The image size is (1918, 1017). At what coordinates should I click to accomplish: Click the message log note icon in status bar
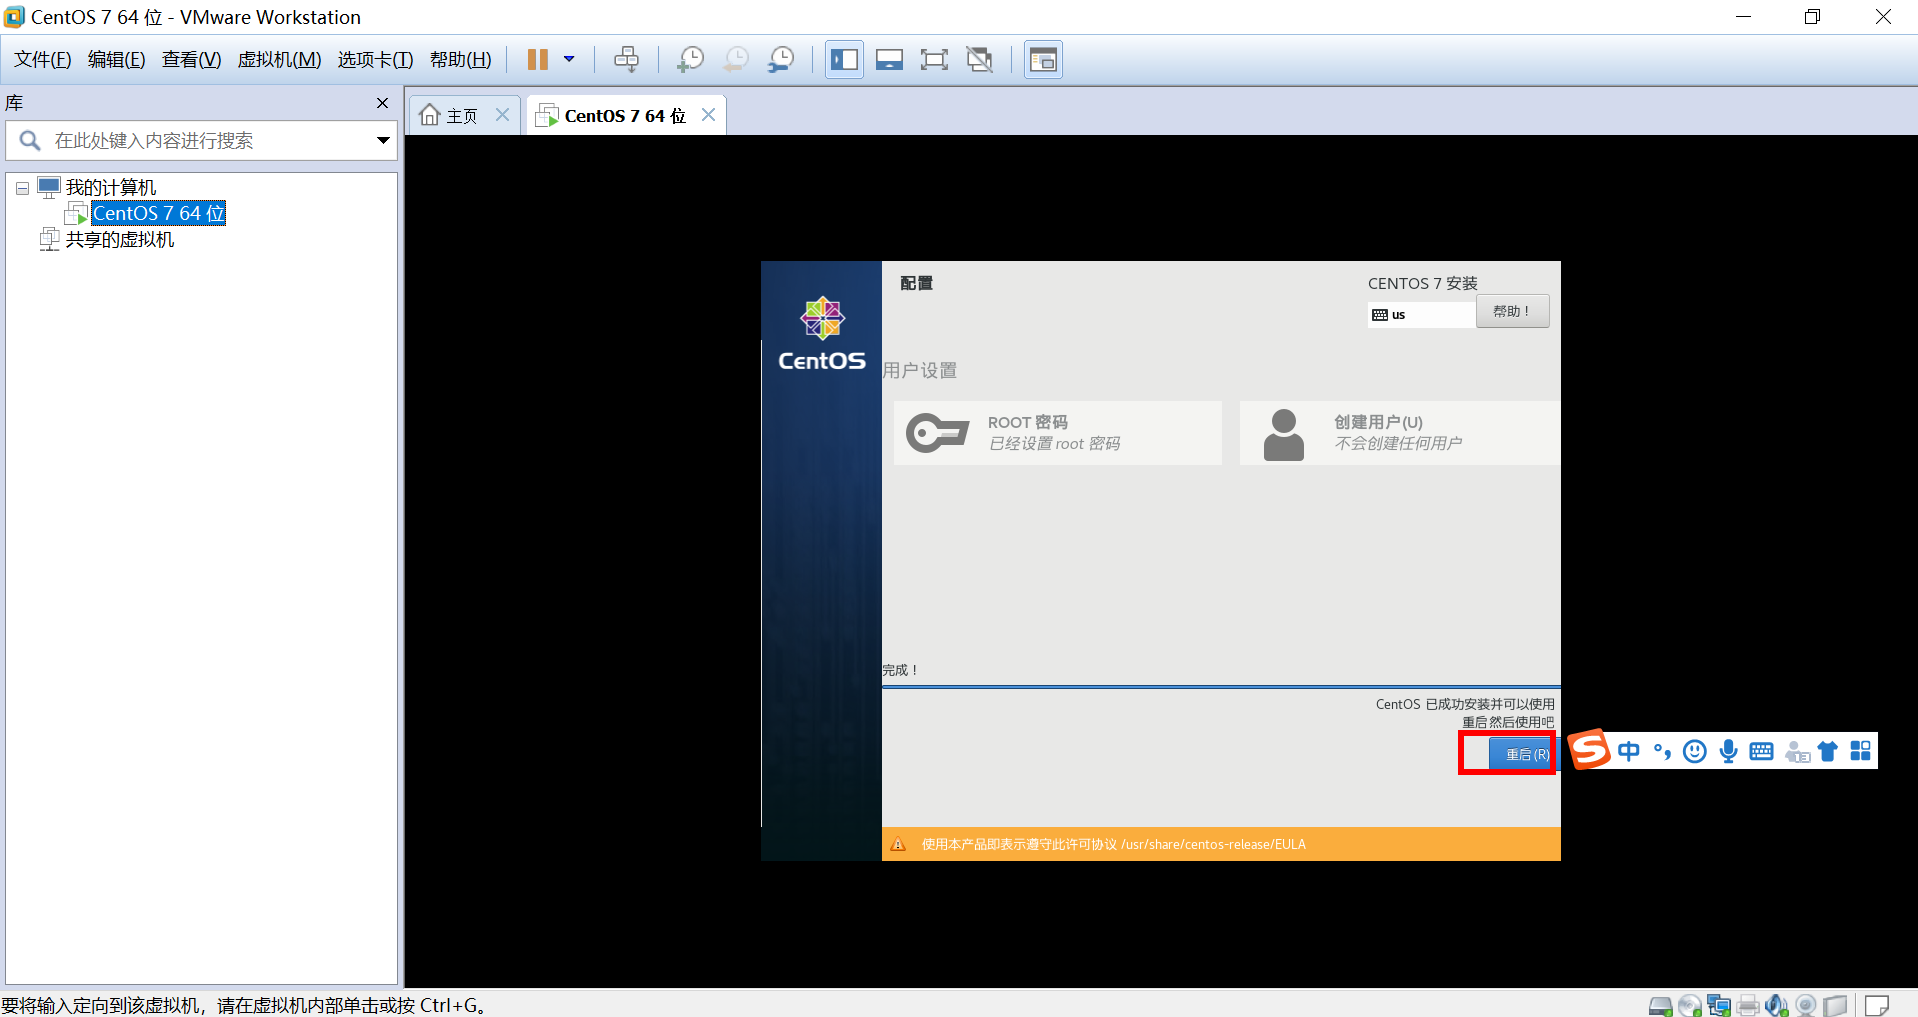(1877, 1005)
